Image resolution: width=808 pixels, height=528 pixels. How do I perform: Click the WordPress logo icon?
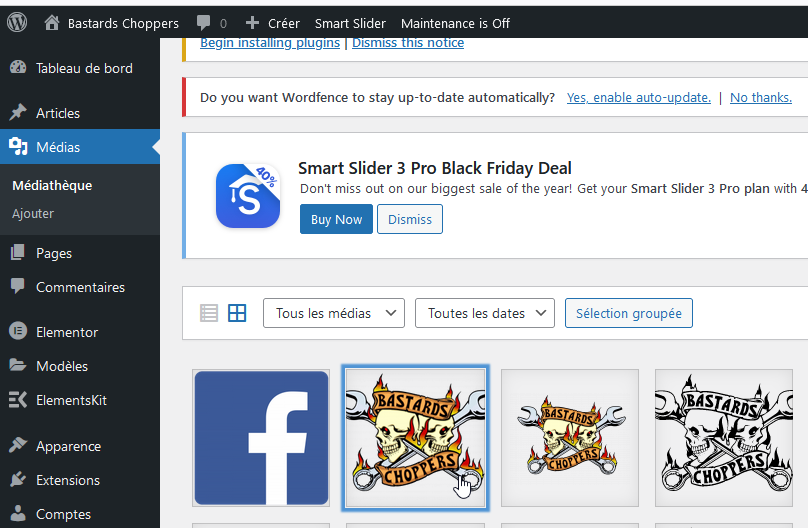pos(19,23)
